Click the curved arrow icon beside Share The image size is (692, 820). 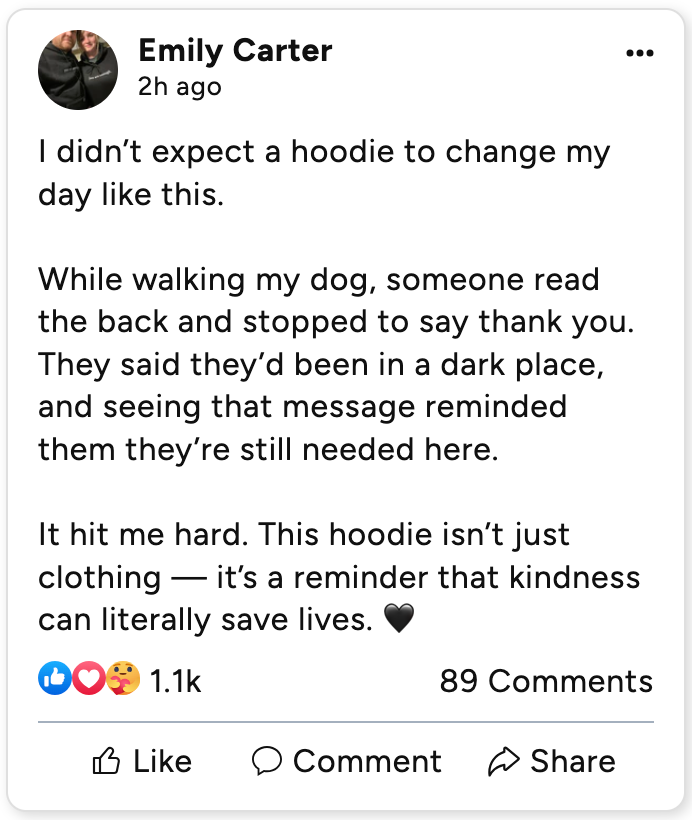click(503, 762)
